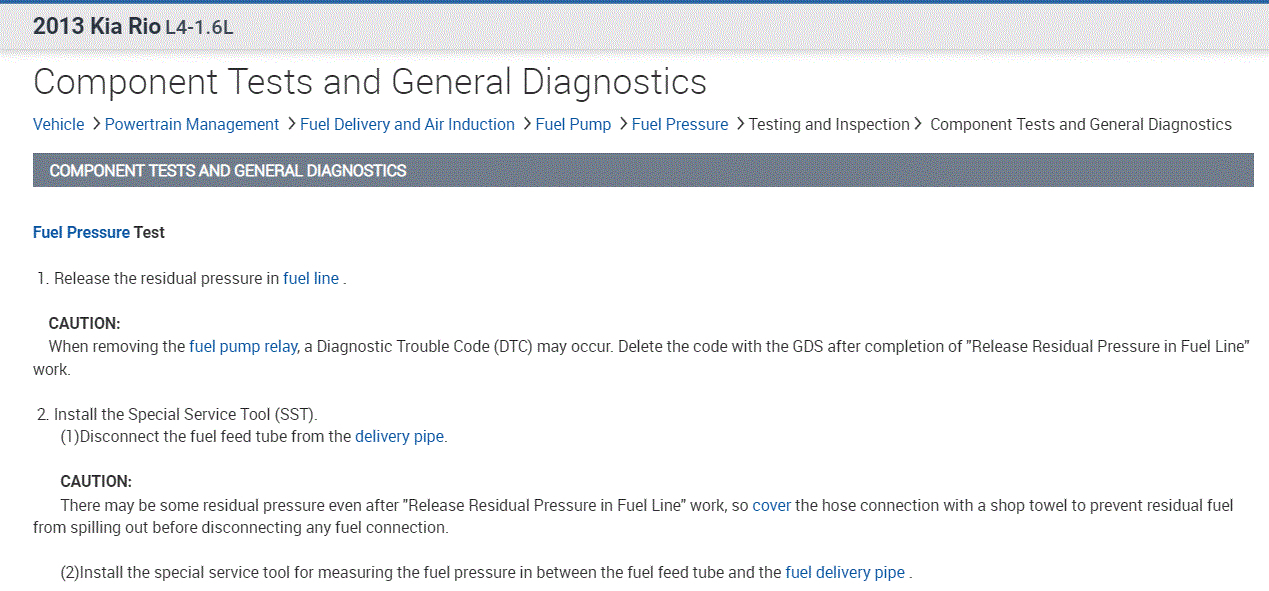Click the "fuel delivery pipe" link in step (2)
The height and width of the screenshot is (591, 1269).
coord(845,572)
